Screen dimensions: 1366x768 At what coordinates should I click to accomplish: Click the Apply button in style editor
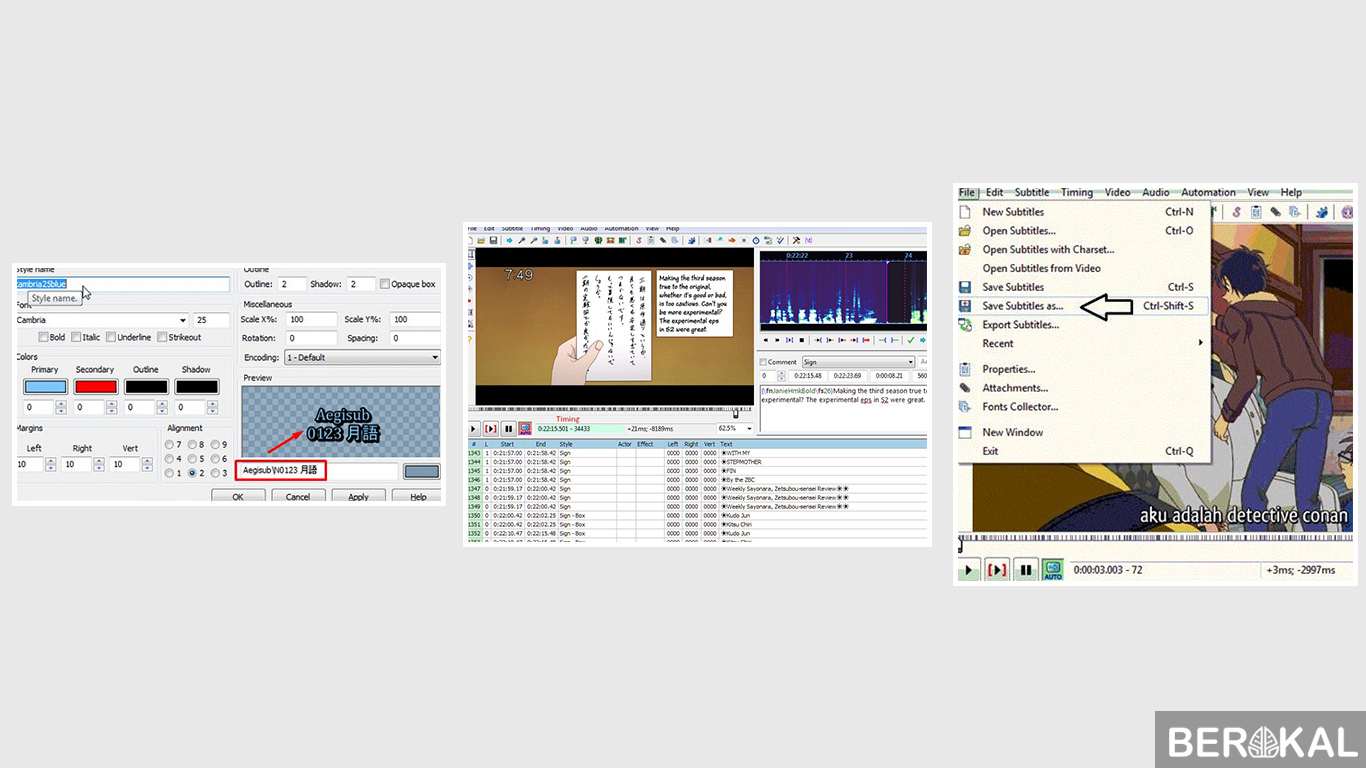click(x=358, y=496)
